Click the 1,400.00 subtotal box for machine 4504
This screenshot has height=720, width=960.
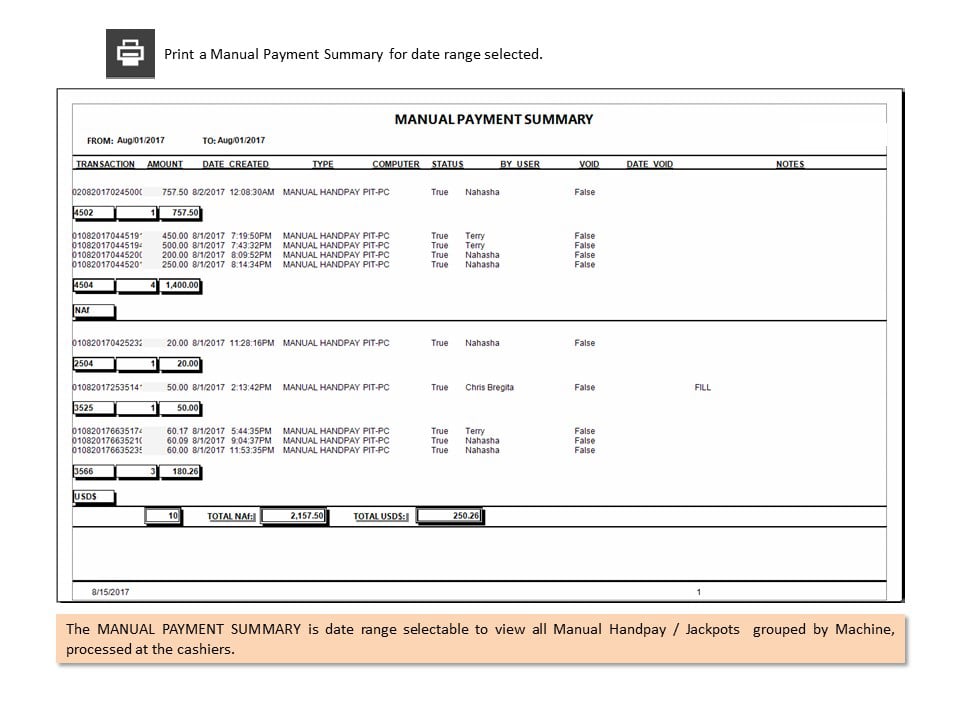(181, 285)
